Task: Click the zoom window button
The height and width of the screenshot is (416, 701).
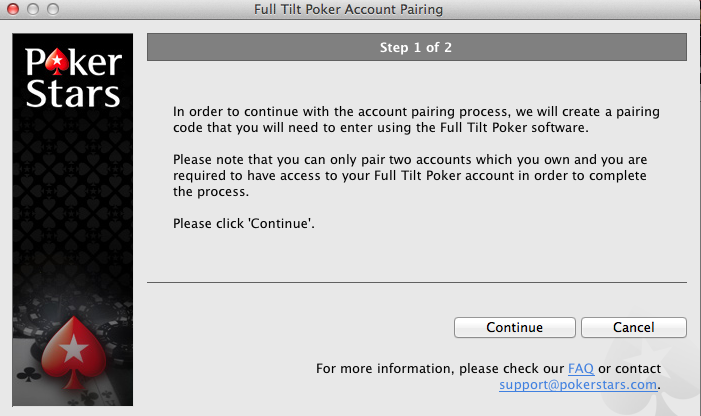Action: 53,9
